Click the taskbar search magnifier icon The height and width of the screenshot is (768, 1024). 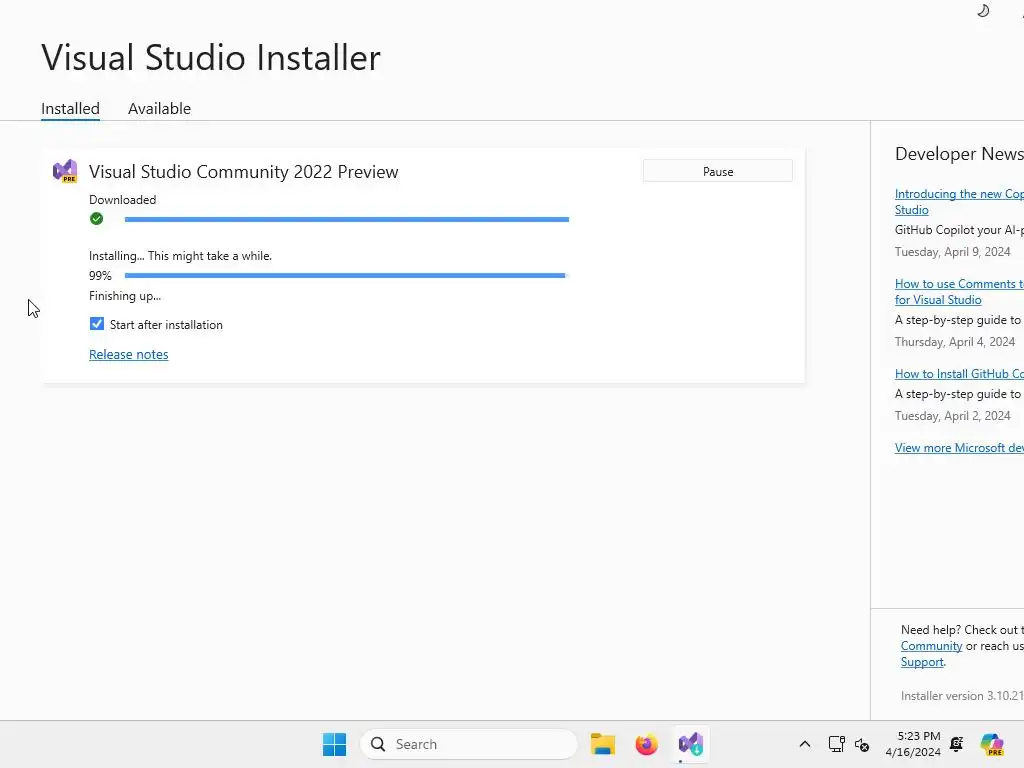coord(377,744)
